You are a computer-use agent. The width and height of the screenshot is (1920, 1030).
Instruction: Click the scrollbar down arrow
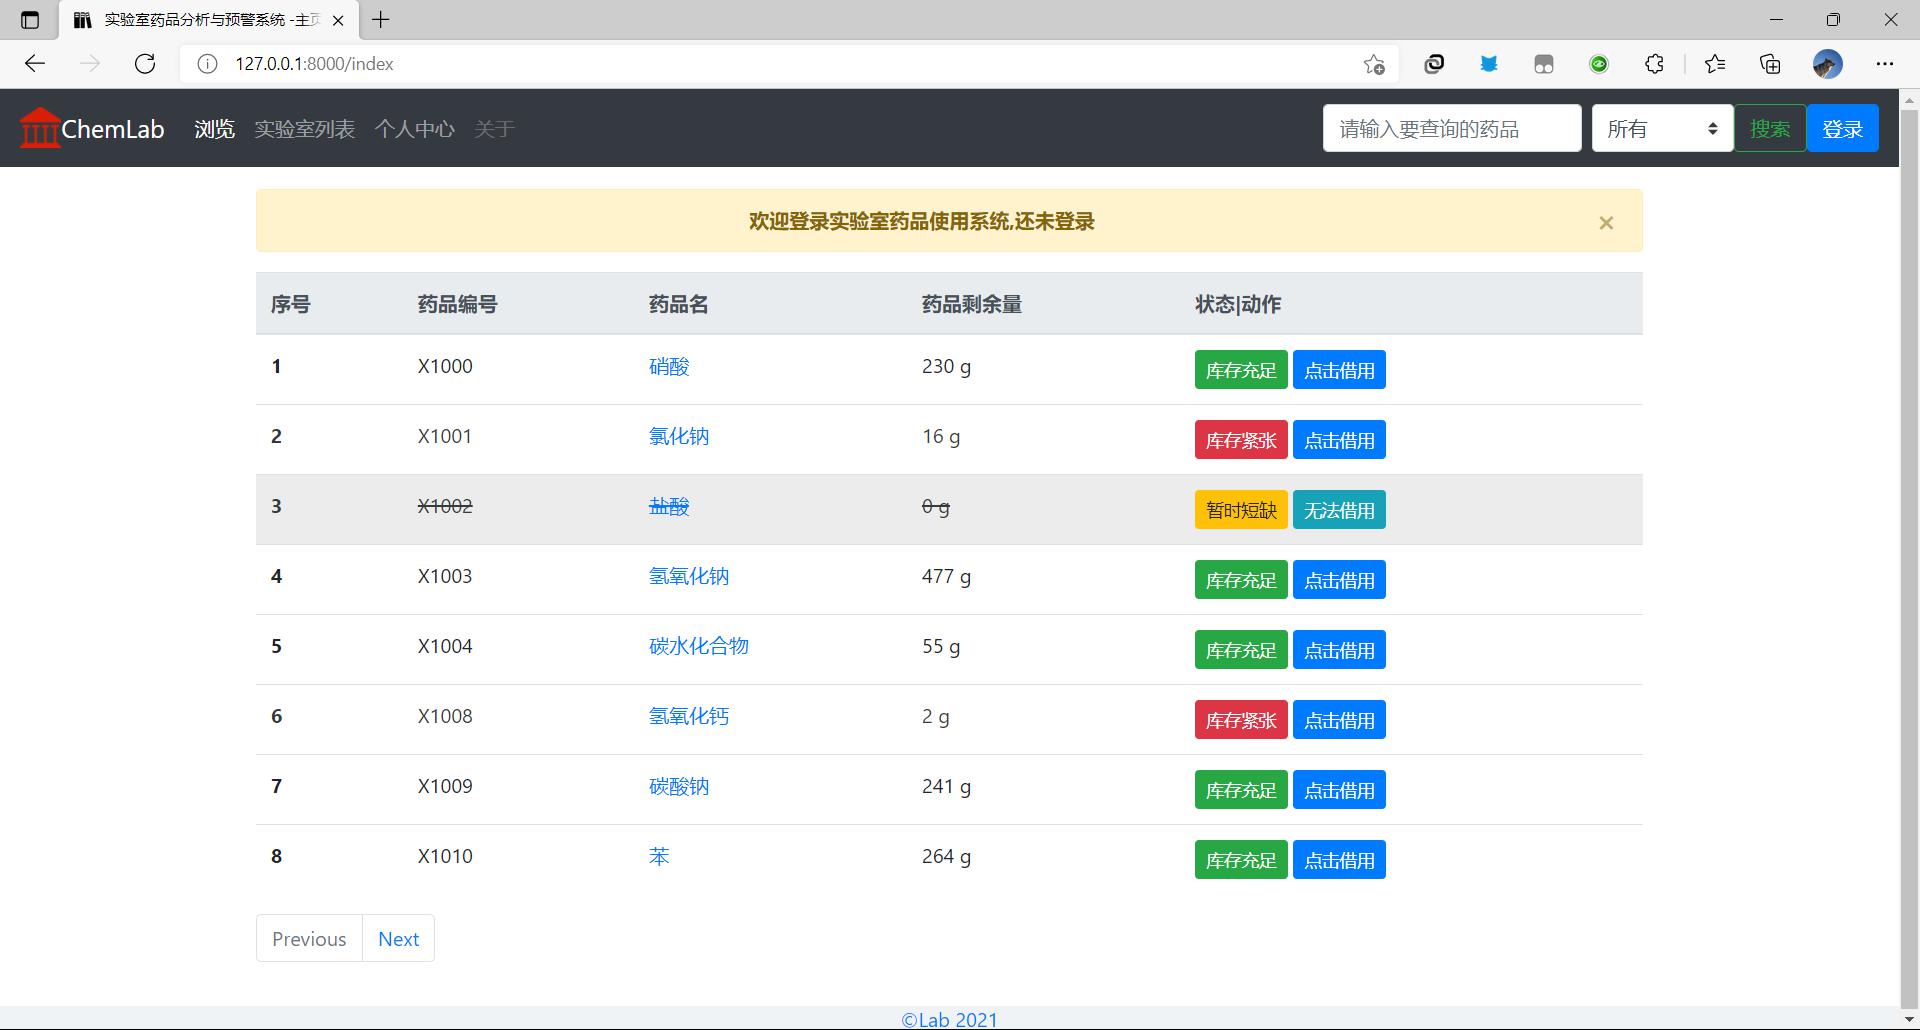pyautogui.click(x=1909, y=1020)
